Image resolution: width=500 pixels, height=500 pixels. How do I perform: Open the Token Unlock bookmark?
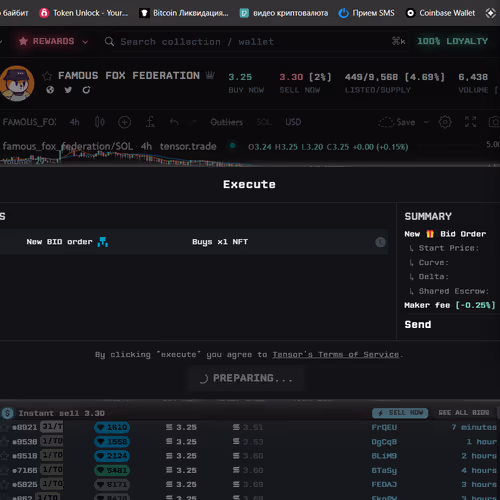tap(84, 13)
